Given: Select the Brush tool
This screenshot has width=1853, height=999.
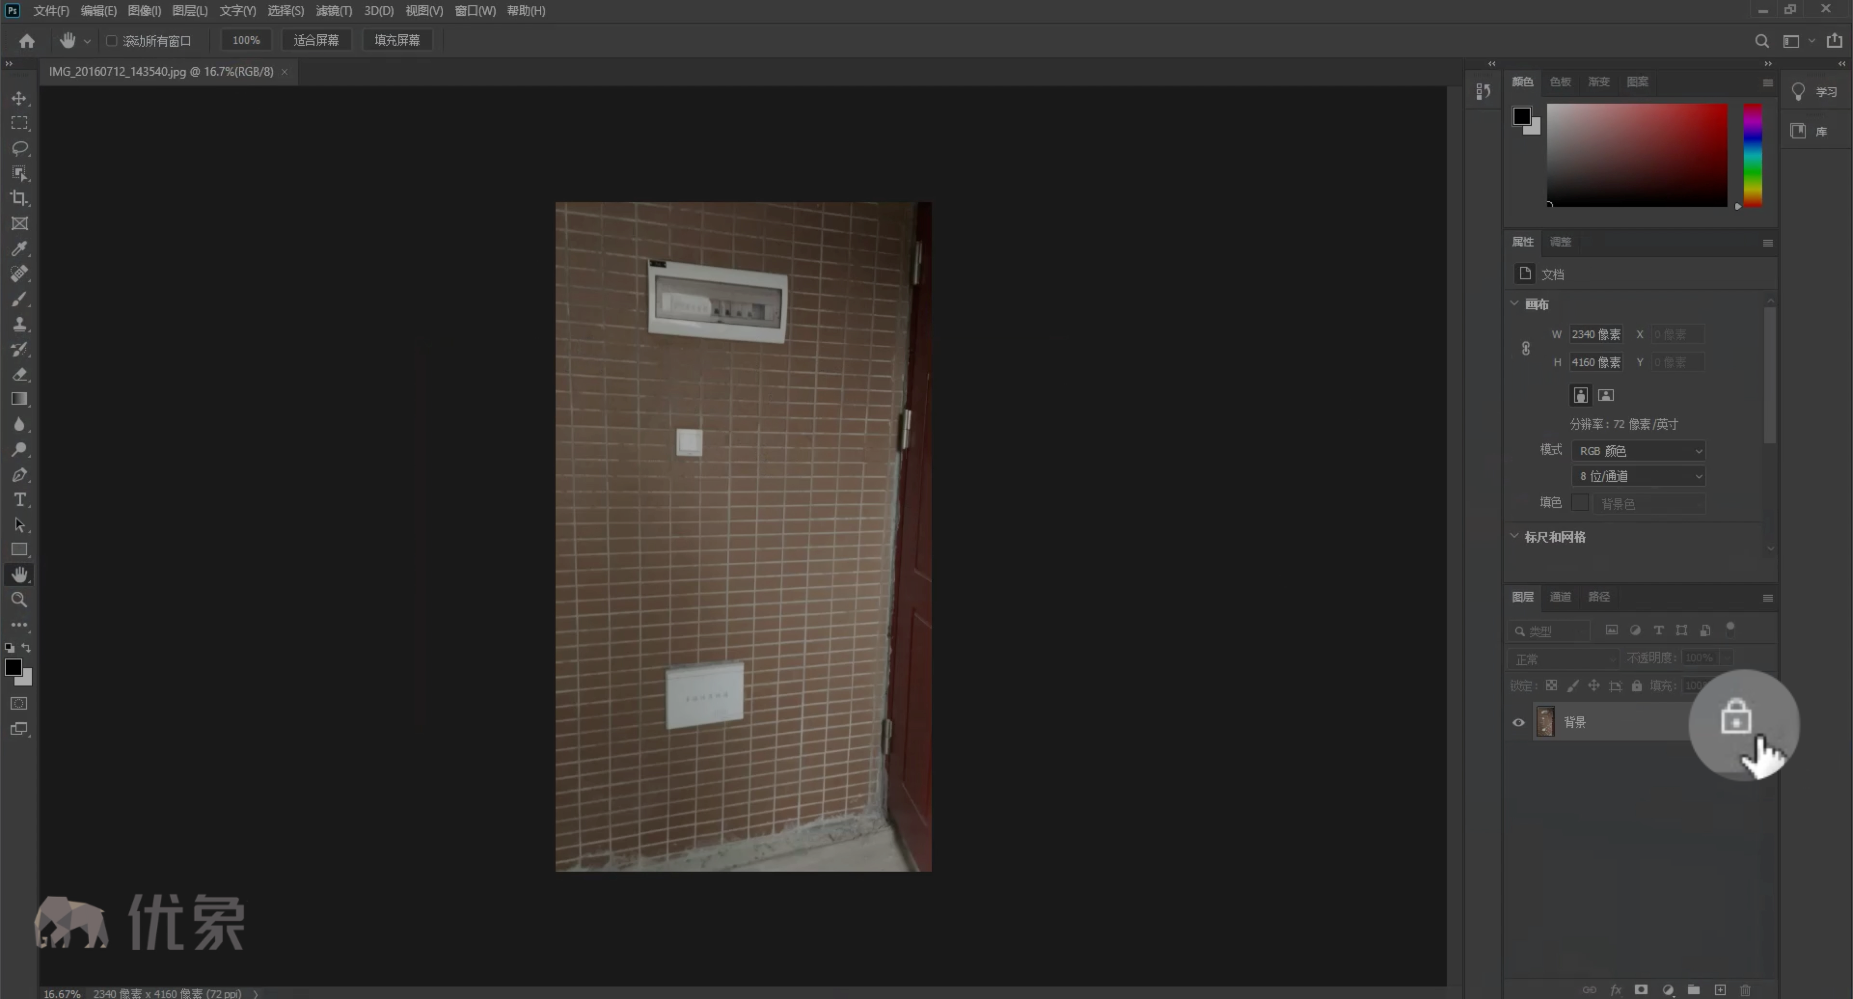Looking at the screenshot, I should pos(19,299).
